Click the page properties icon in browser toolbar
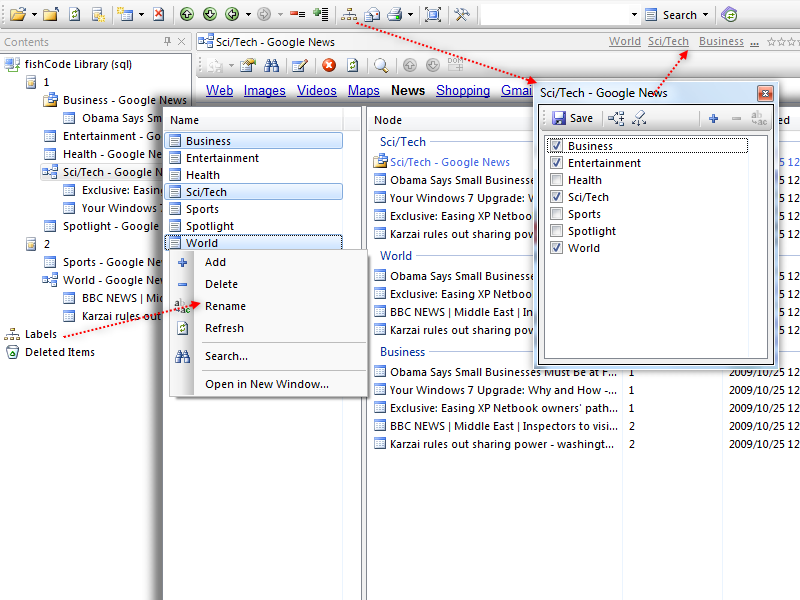The height and width of the screenshot is (600, 800). (x=248, y=65)
